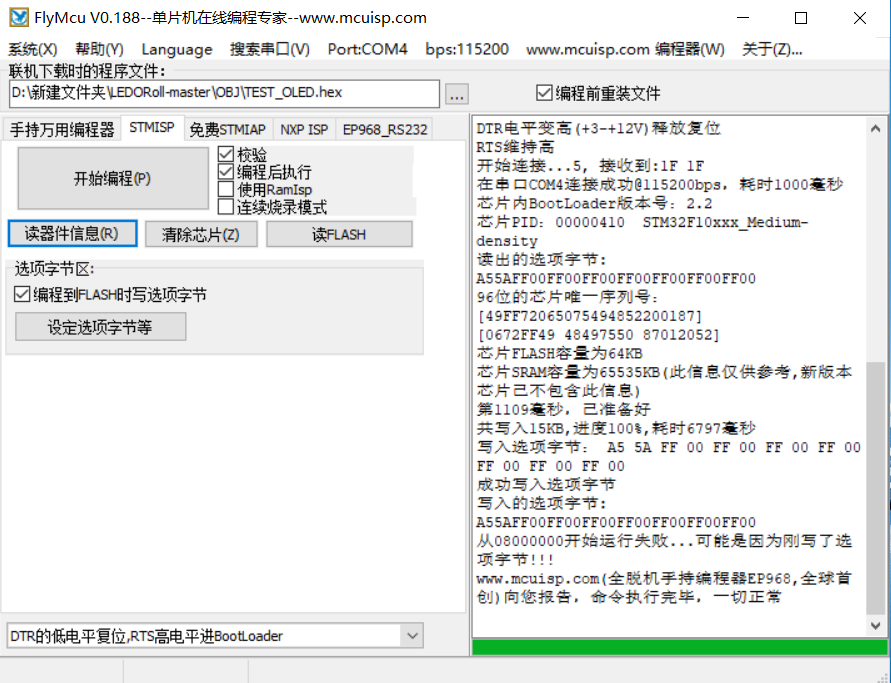Open the Language menu

coord(176,48)
